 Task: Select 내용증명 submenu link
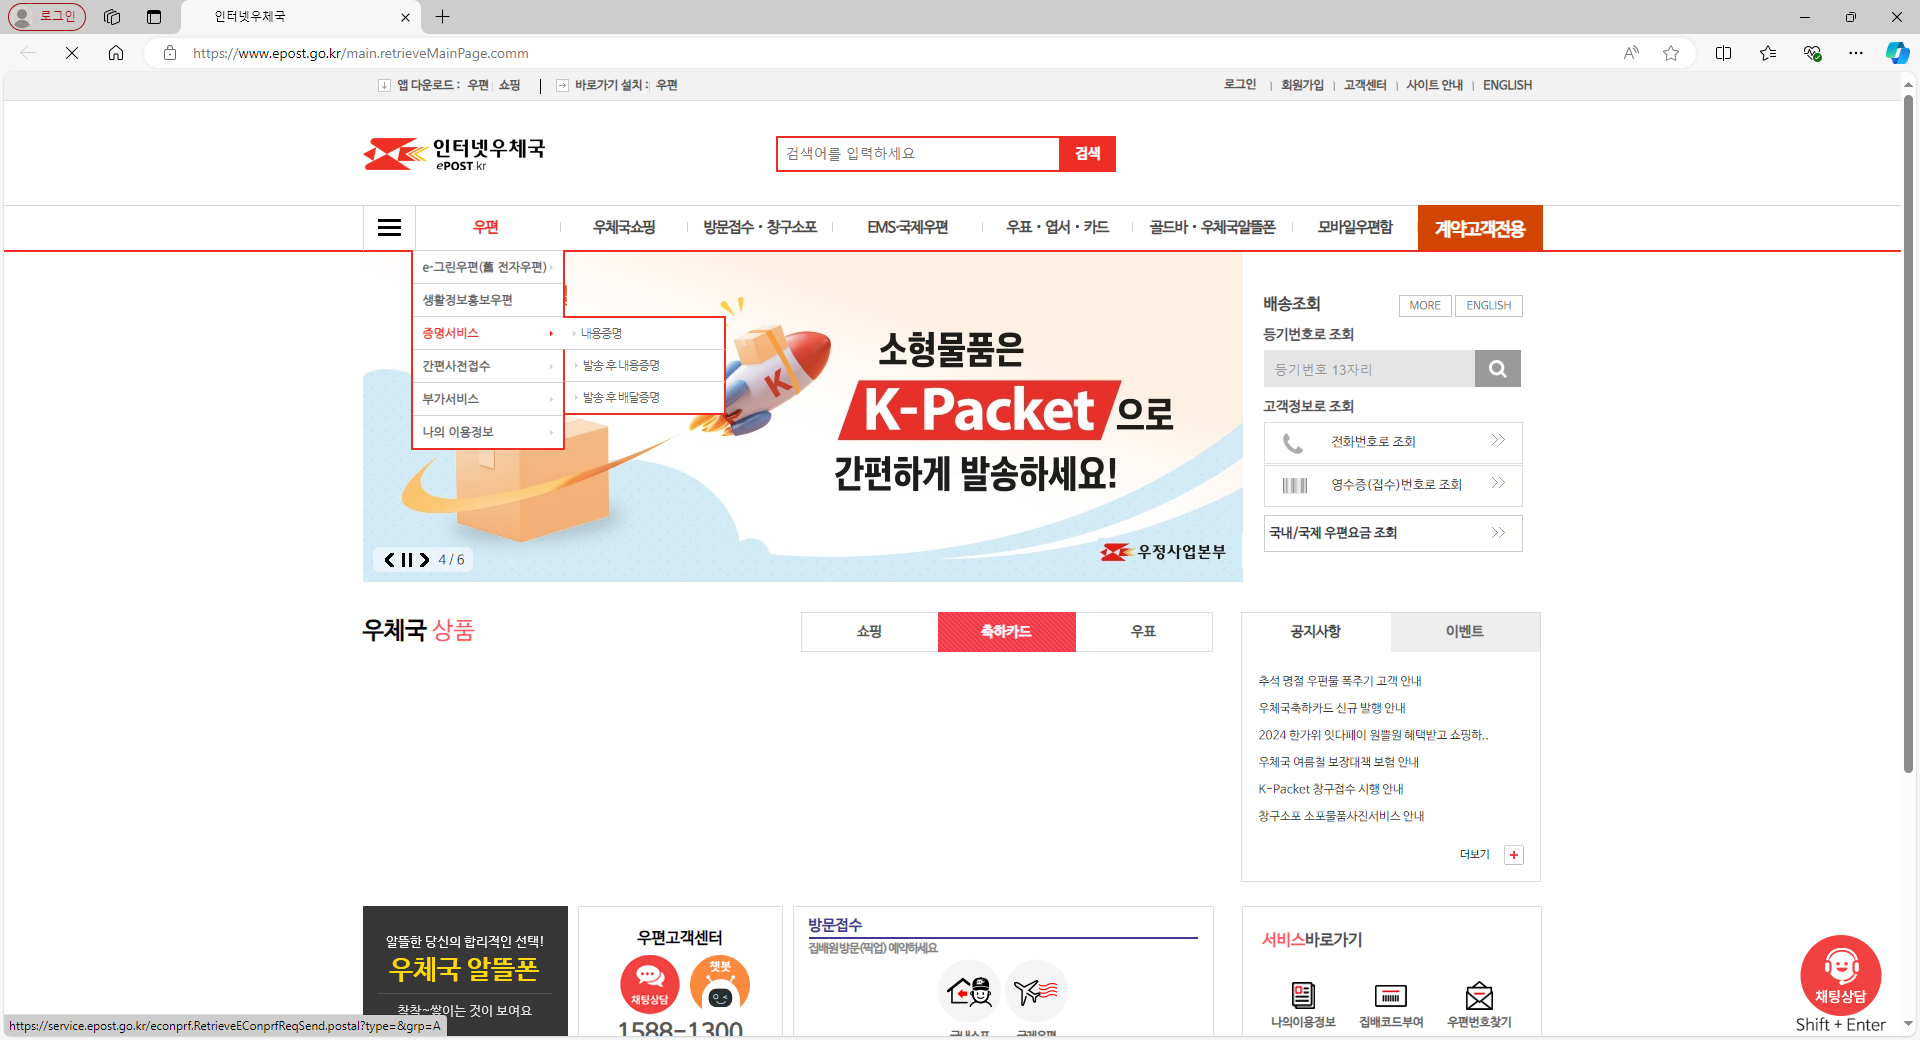(x=601, y=333)
